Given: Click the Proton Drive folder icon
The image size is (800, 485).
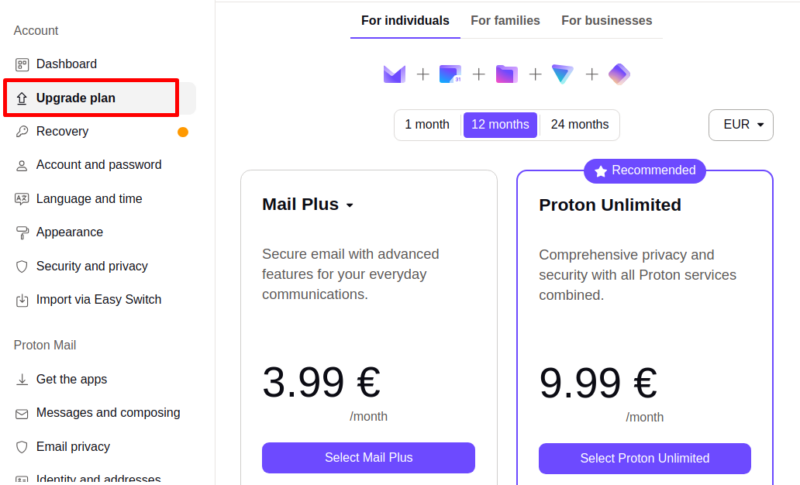Looking at the screenshot, I should 506,74.
